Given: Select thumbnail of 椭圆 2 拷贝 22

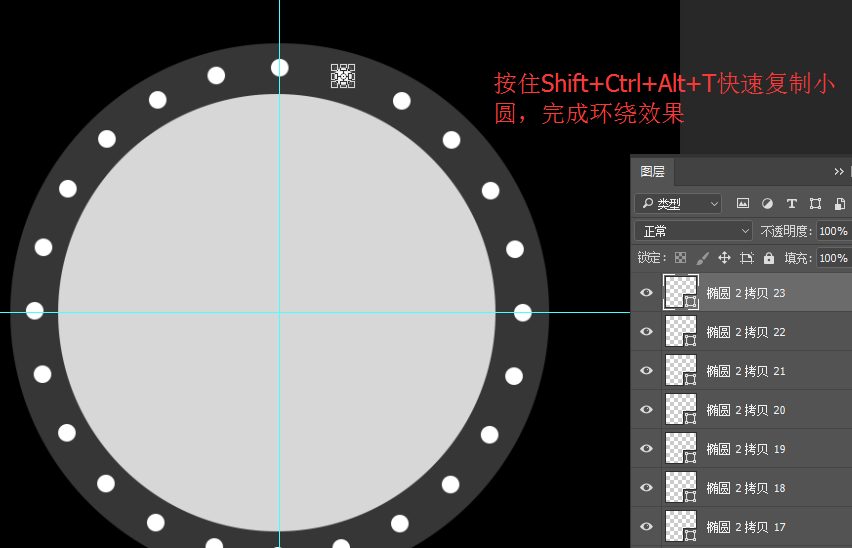Looking at the screenshot, I should coord(681,331).
